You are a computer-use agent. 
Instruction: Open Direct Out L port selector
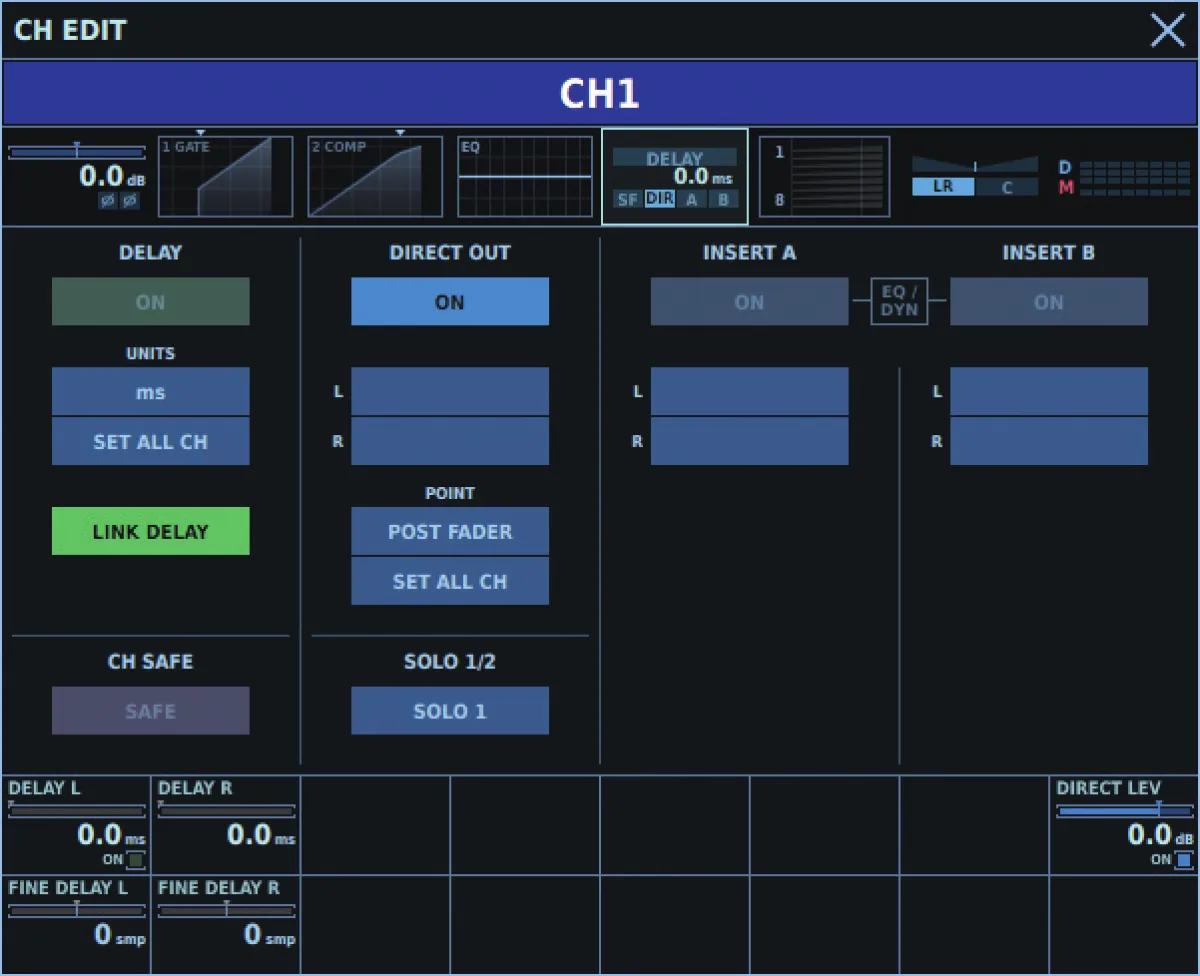(x=450, y=392)
